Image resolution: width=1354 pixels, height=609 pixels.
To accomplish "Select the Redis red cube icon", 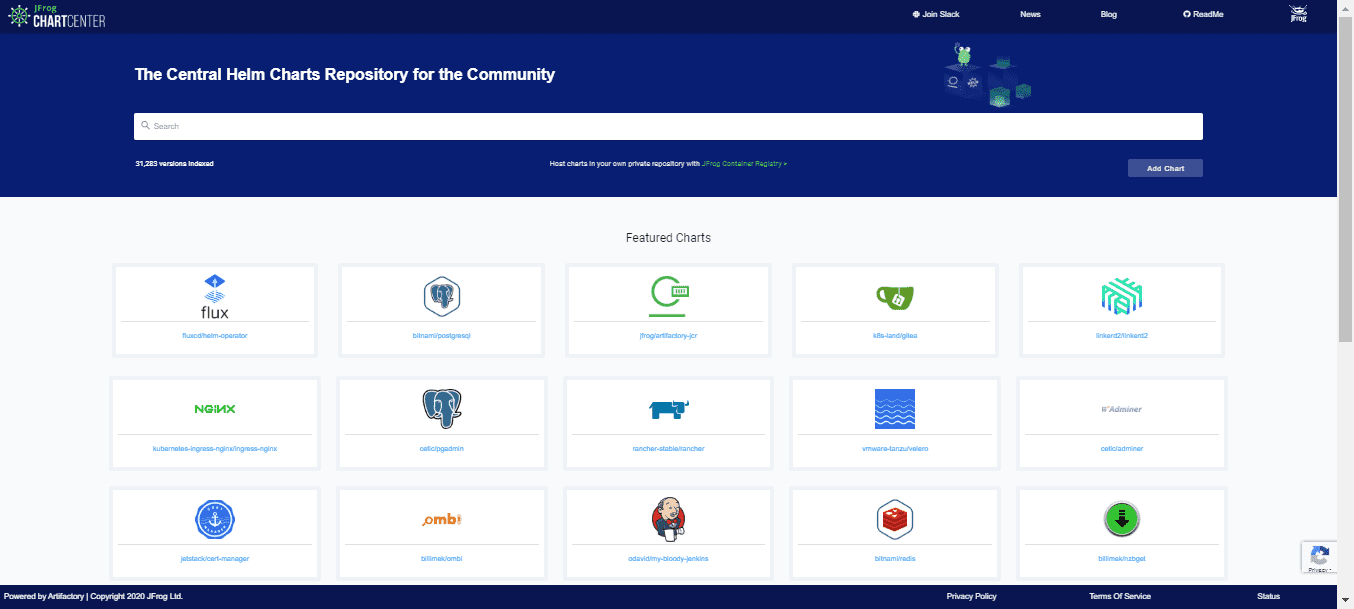I will coord(894,519).
